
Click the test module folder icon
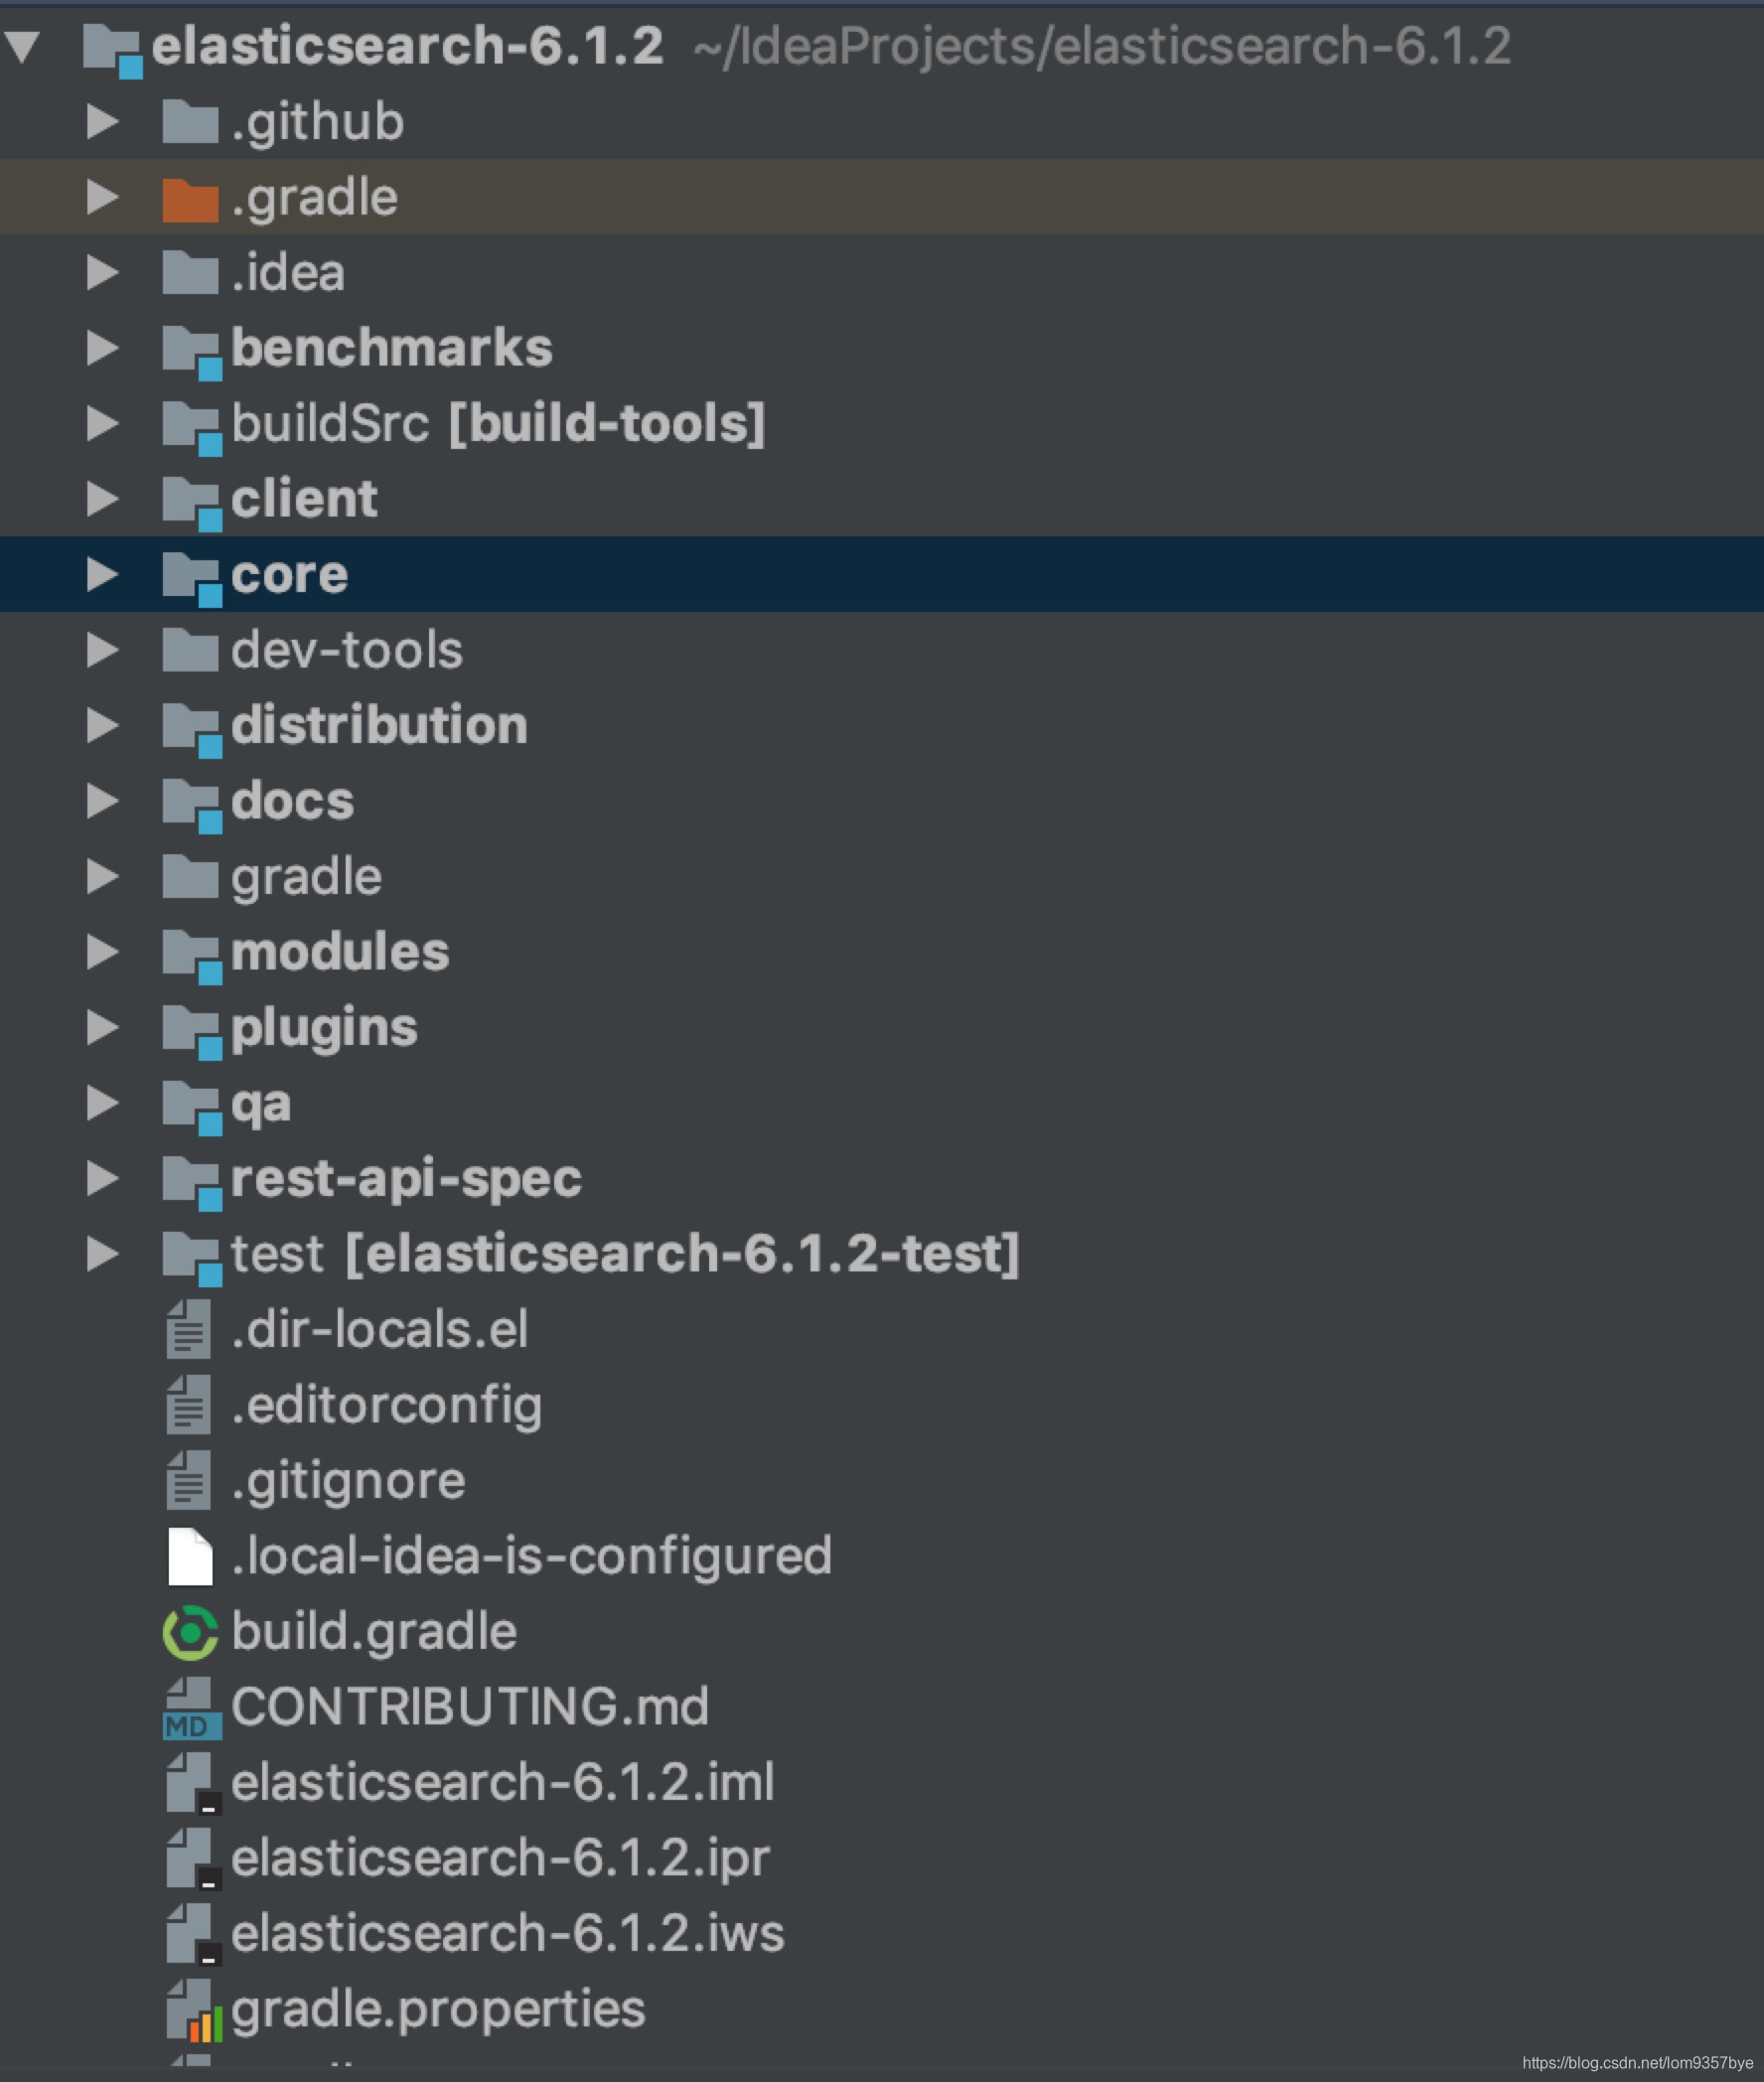pos(192,1258)
